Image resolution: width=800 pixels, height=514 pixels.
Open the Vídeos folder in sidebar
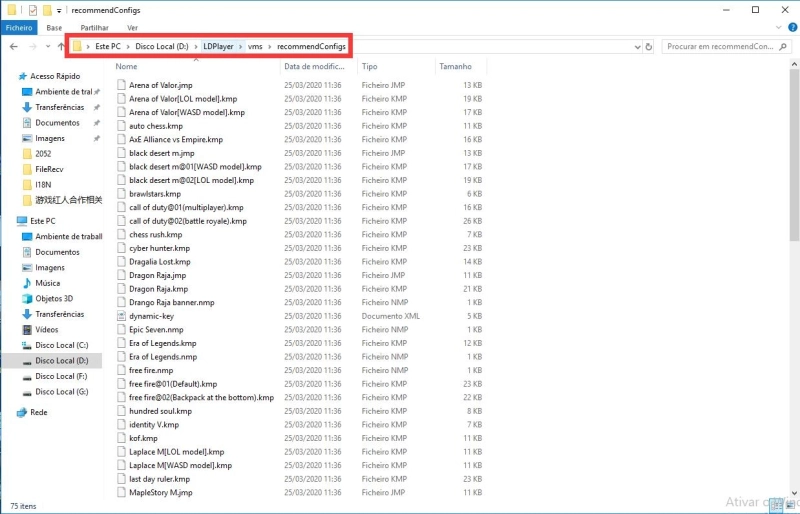[x=46, y=329]
